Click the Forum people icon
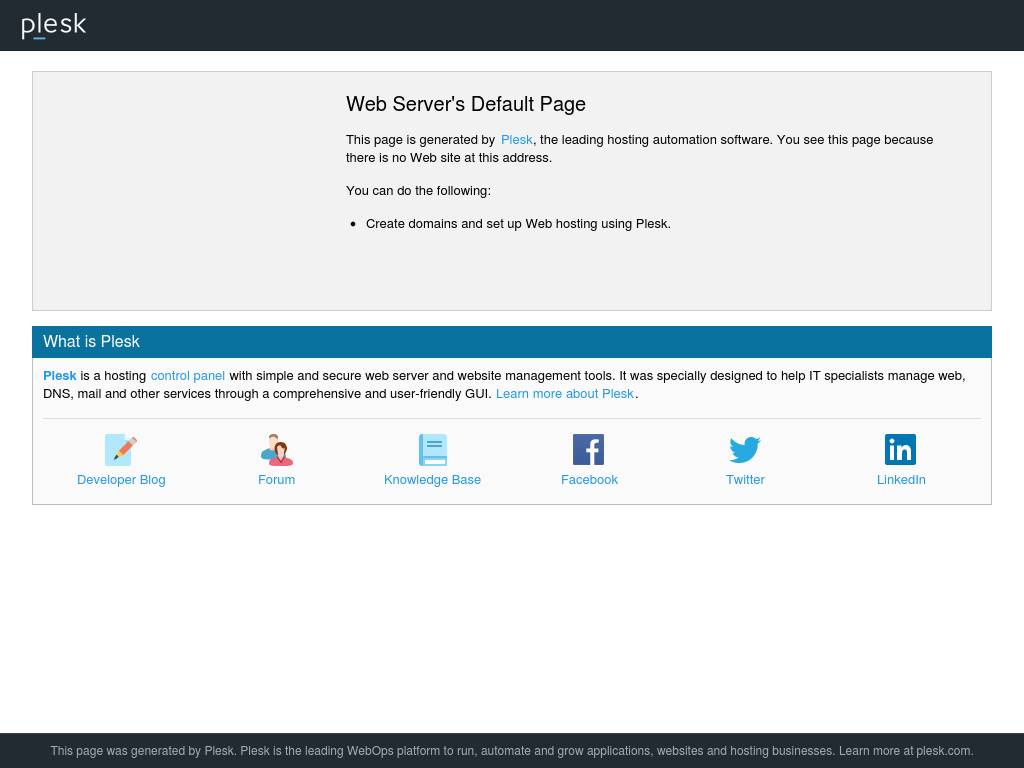Viewport: 1024px width, 768px height. tap(277, 450)
